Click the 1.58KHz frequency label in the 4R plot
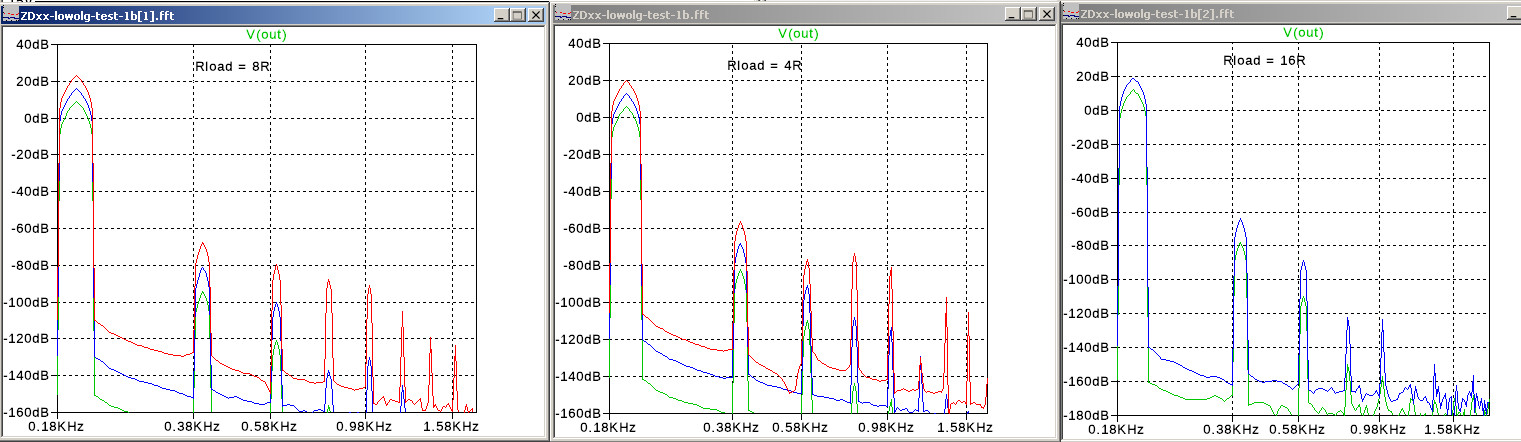Viewport: 1521px width, 442px height. pyautogui.click(x=964, y=427)
